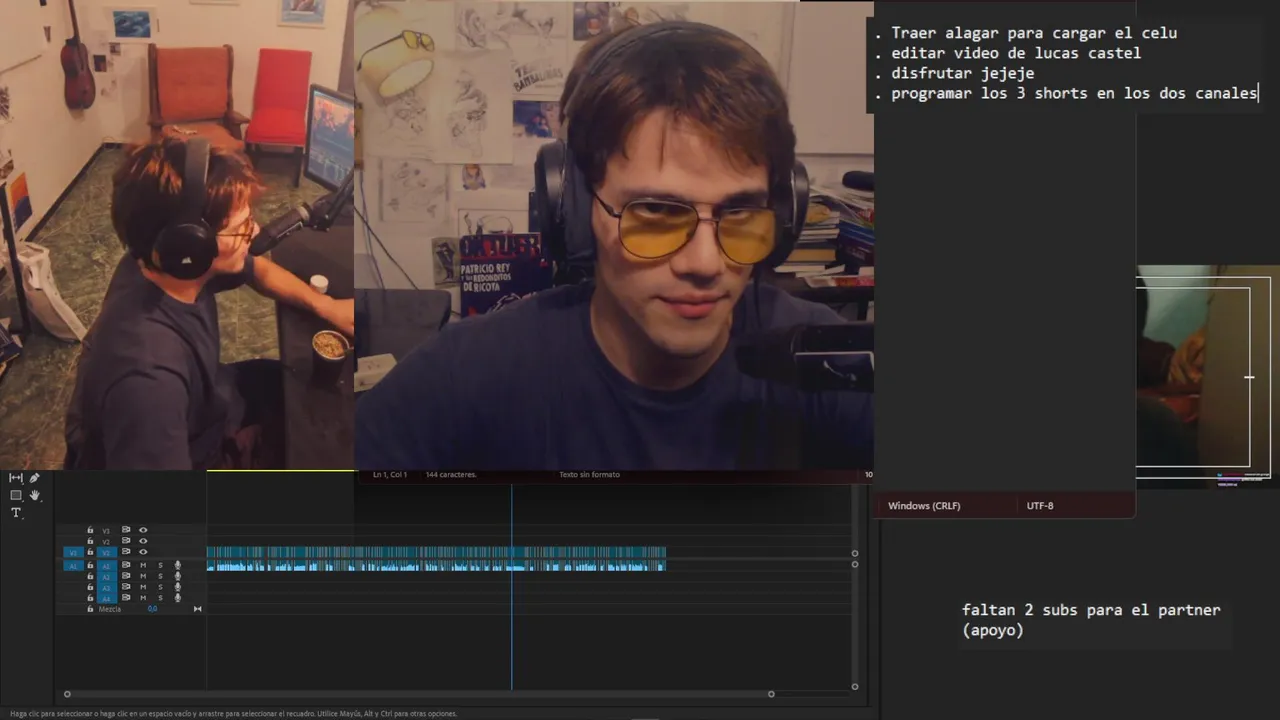Screen dimensions: 1280x720
Task: Toggle lock on the Mezcla track
Action: pos(90,608)
